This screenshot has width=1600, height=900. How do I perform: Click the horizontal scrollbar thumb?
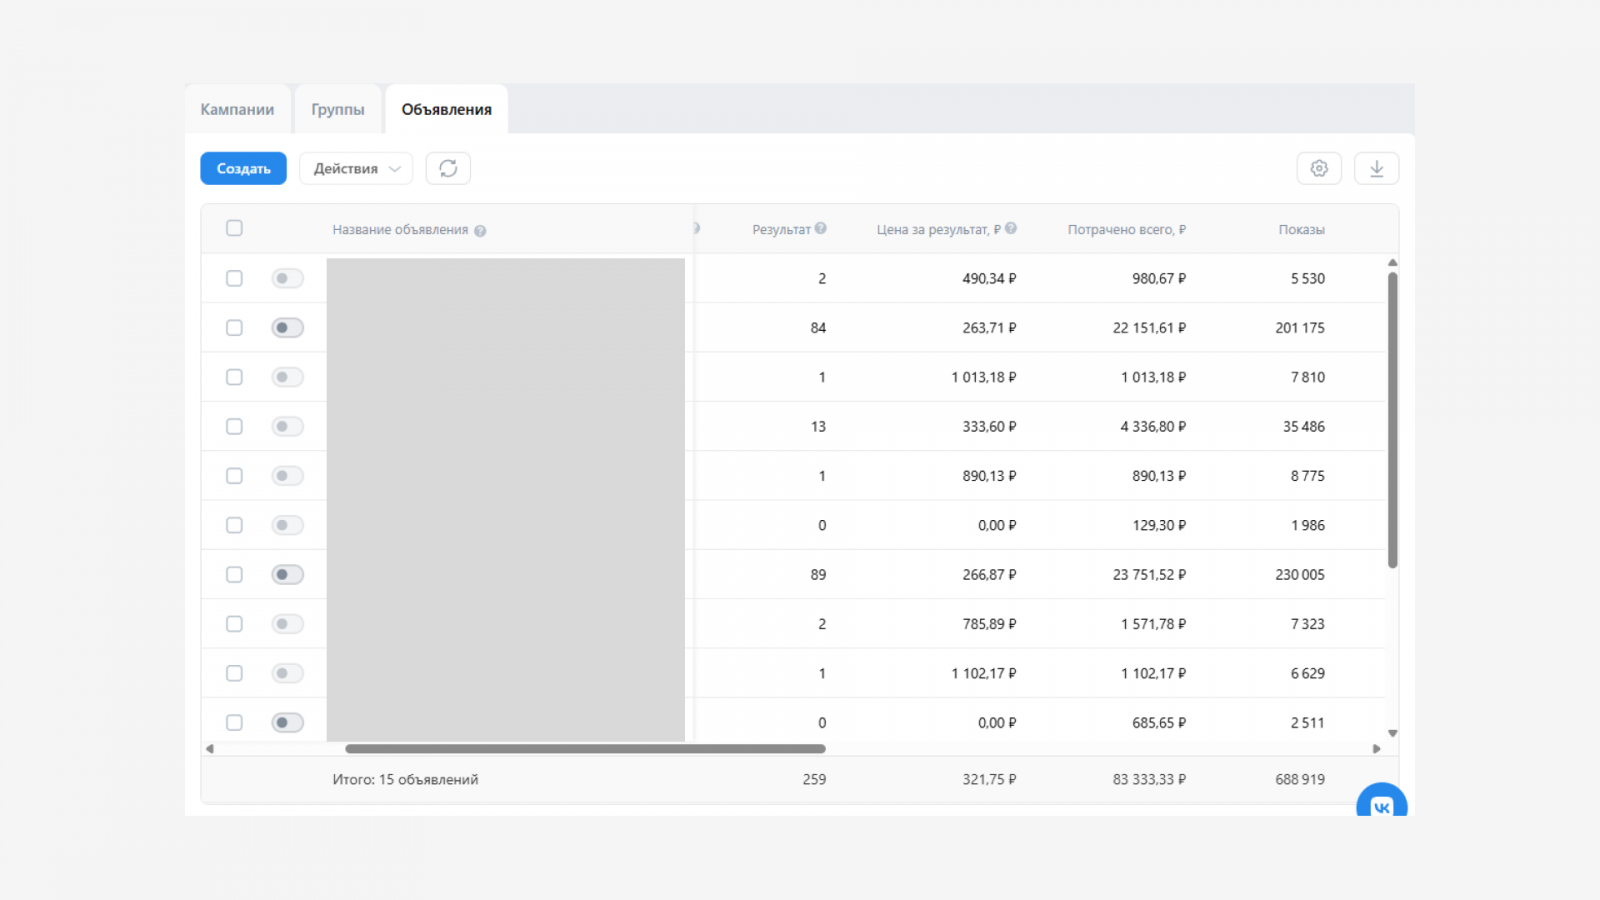(x=585, y=748)
